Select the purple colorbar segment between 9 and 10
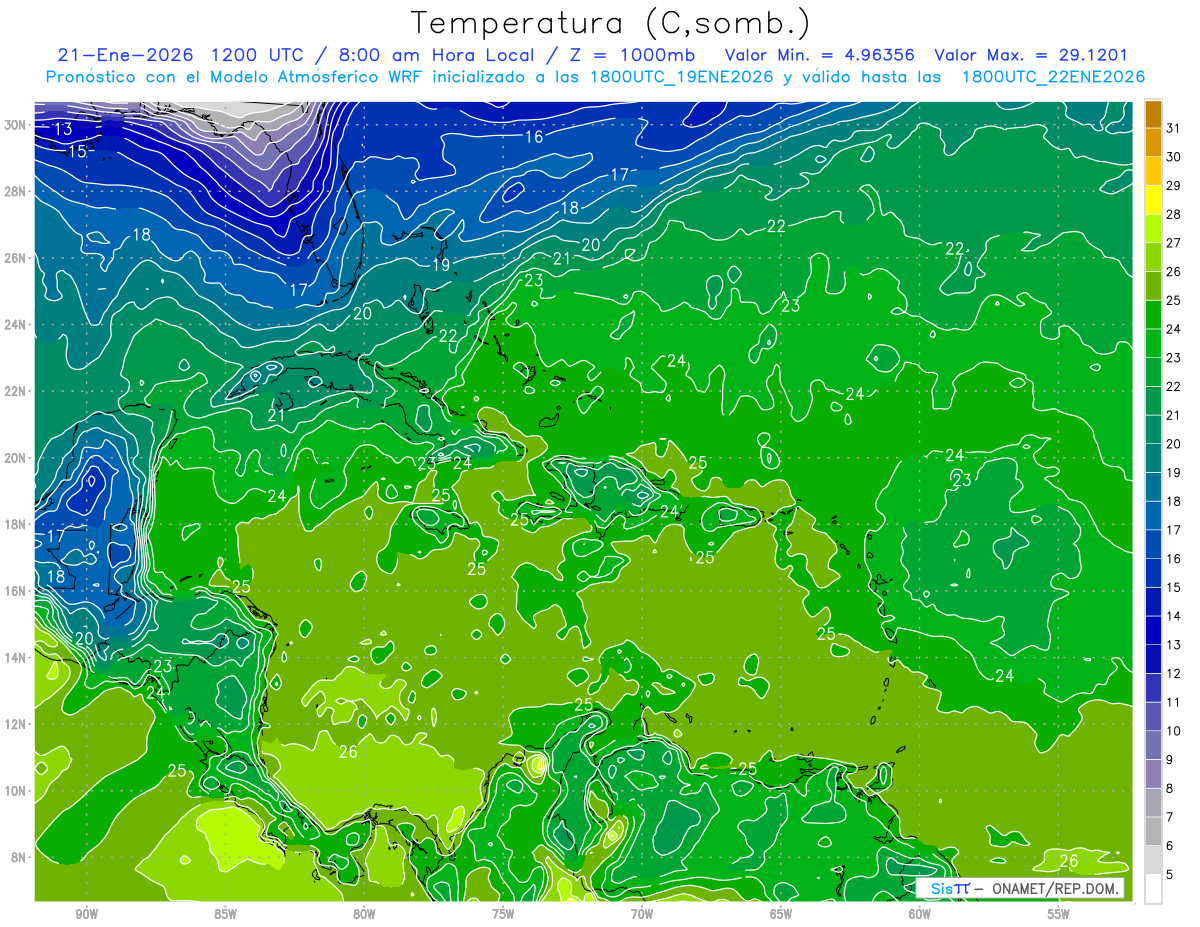 [1153, 745]
